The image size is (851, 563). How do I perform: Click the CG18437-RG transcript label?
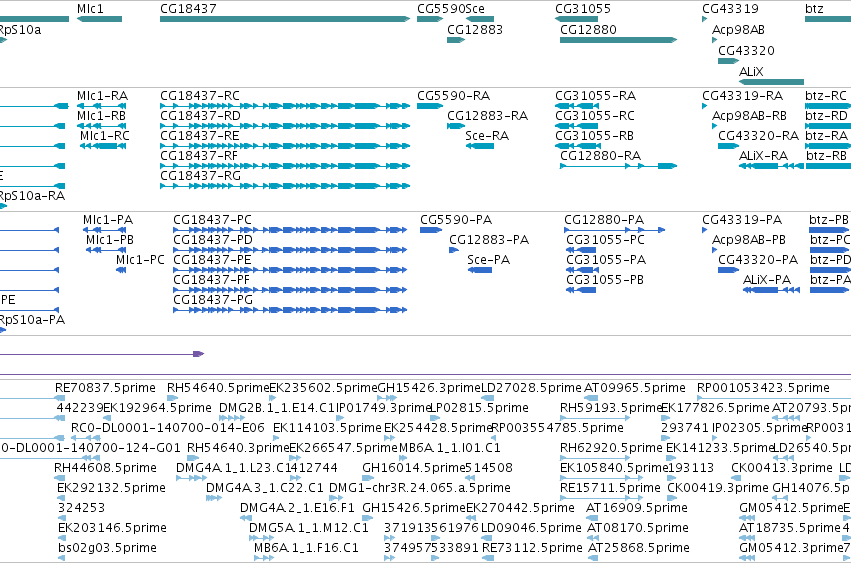(x=200, y=176)
